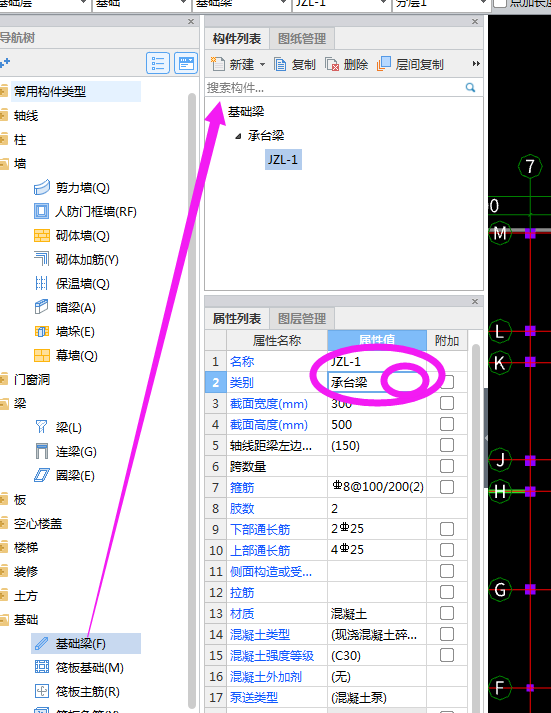Open the 基础层 floor dropdown
Viewport: 551px width, 713px height.
click(84, 2)
